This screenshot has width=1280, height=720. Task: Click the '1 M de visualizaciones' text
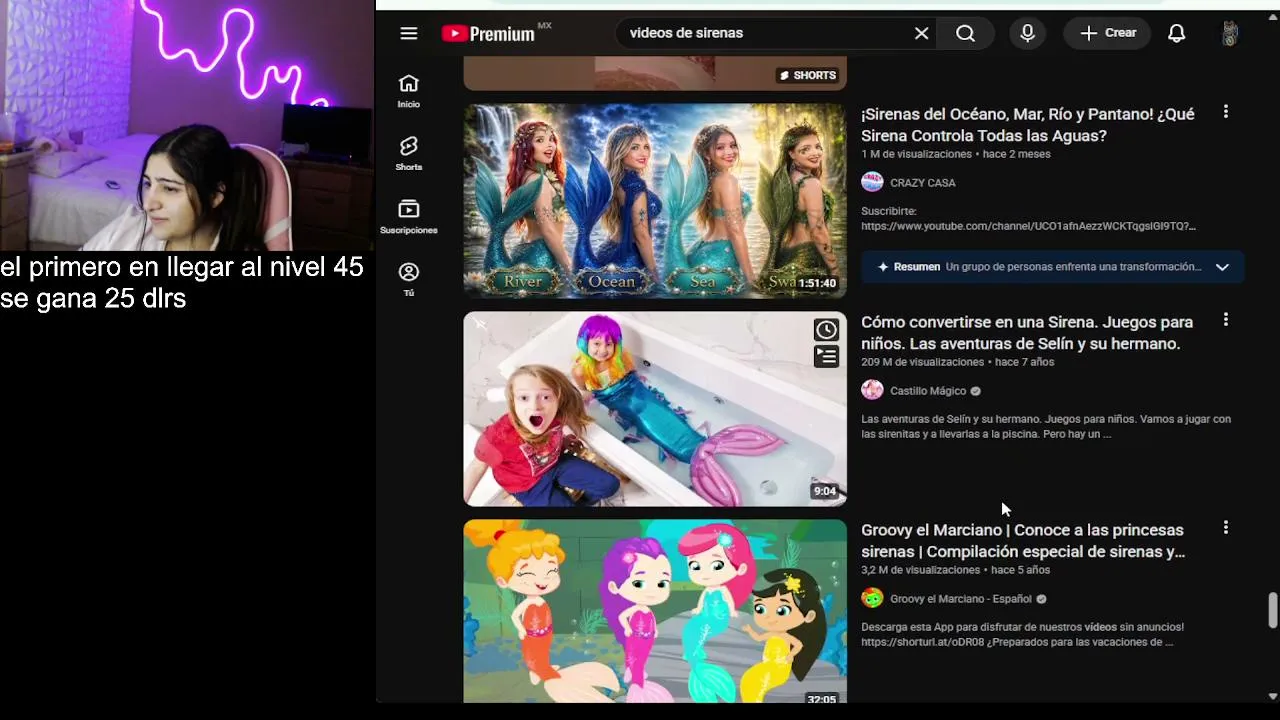(916, 154)
